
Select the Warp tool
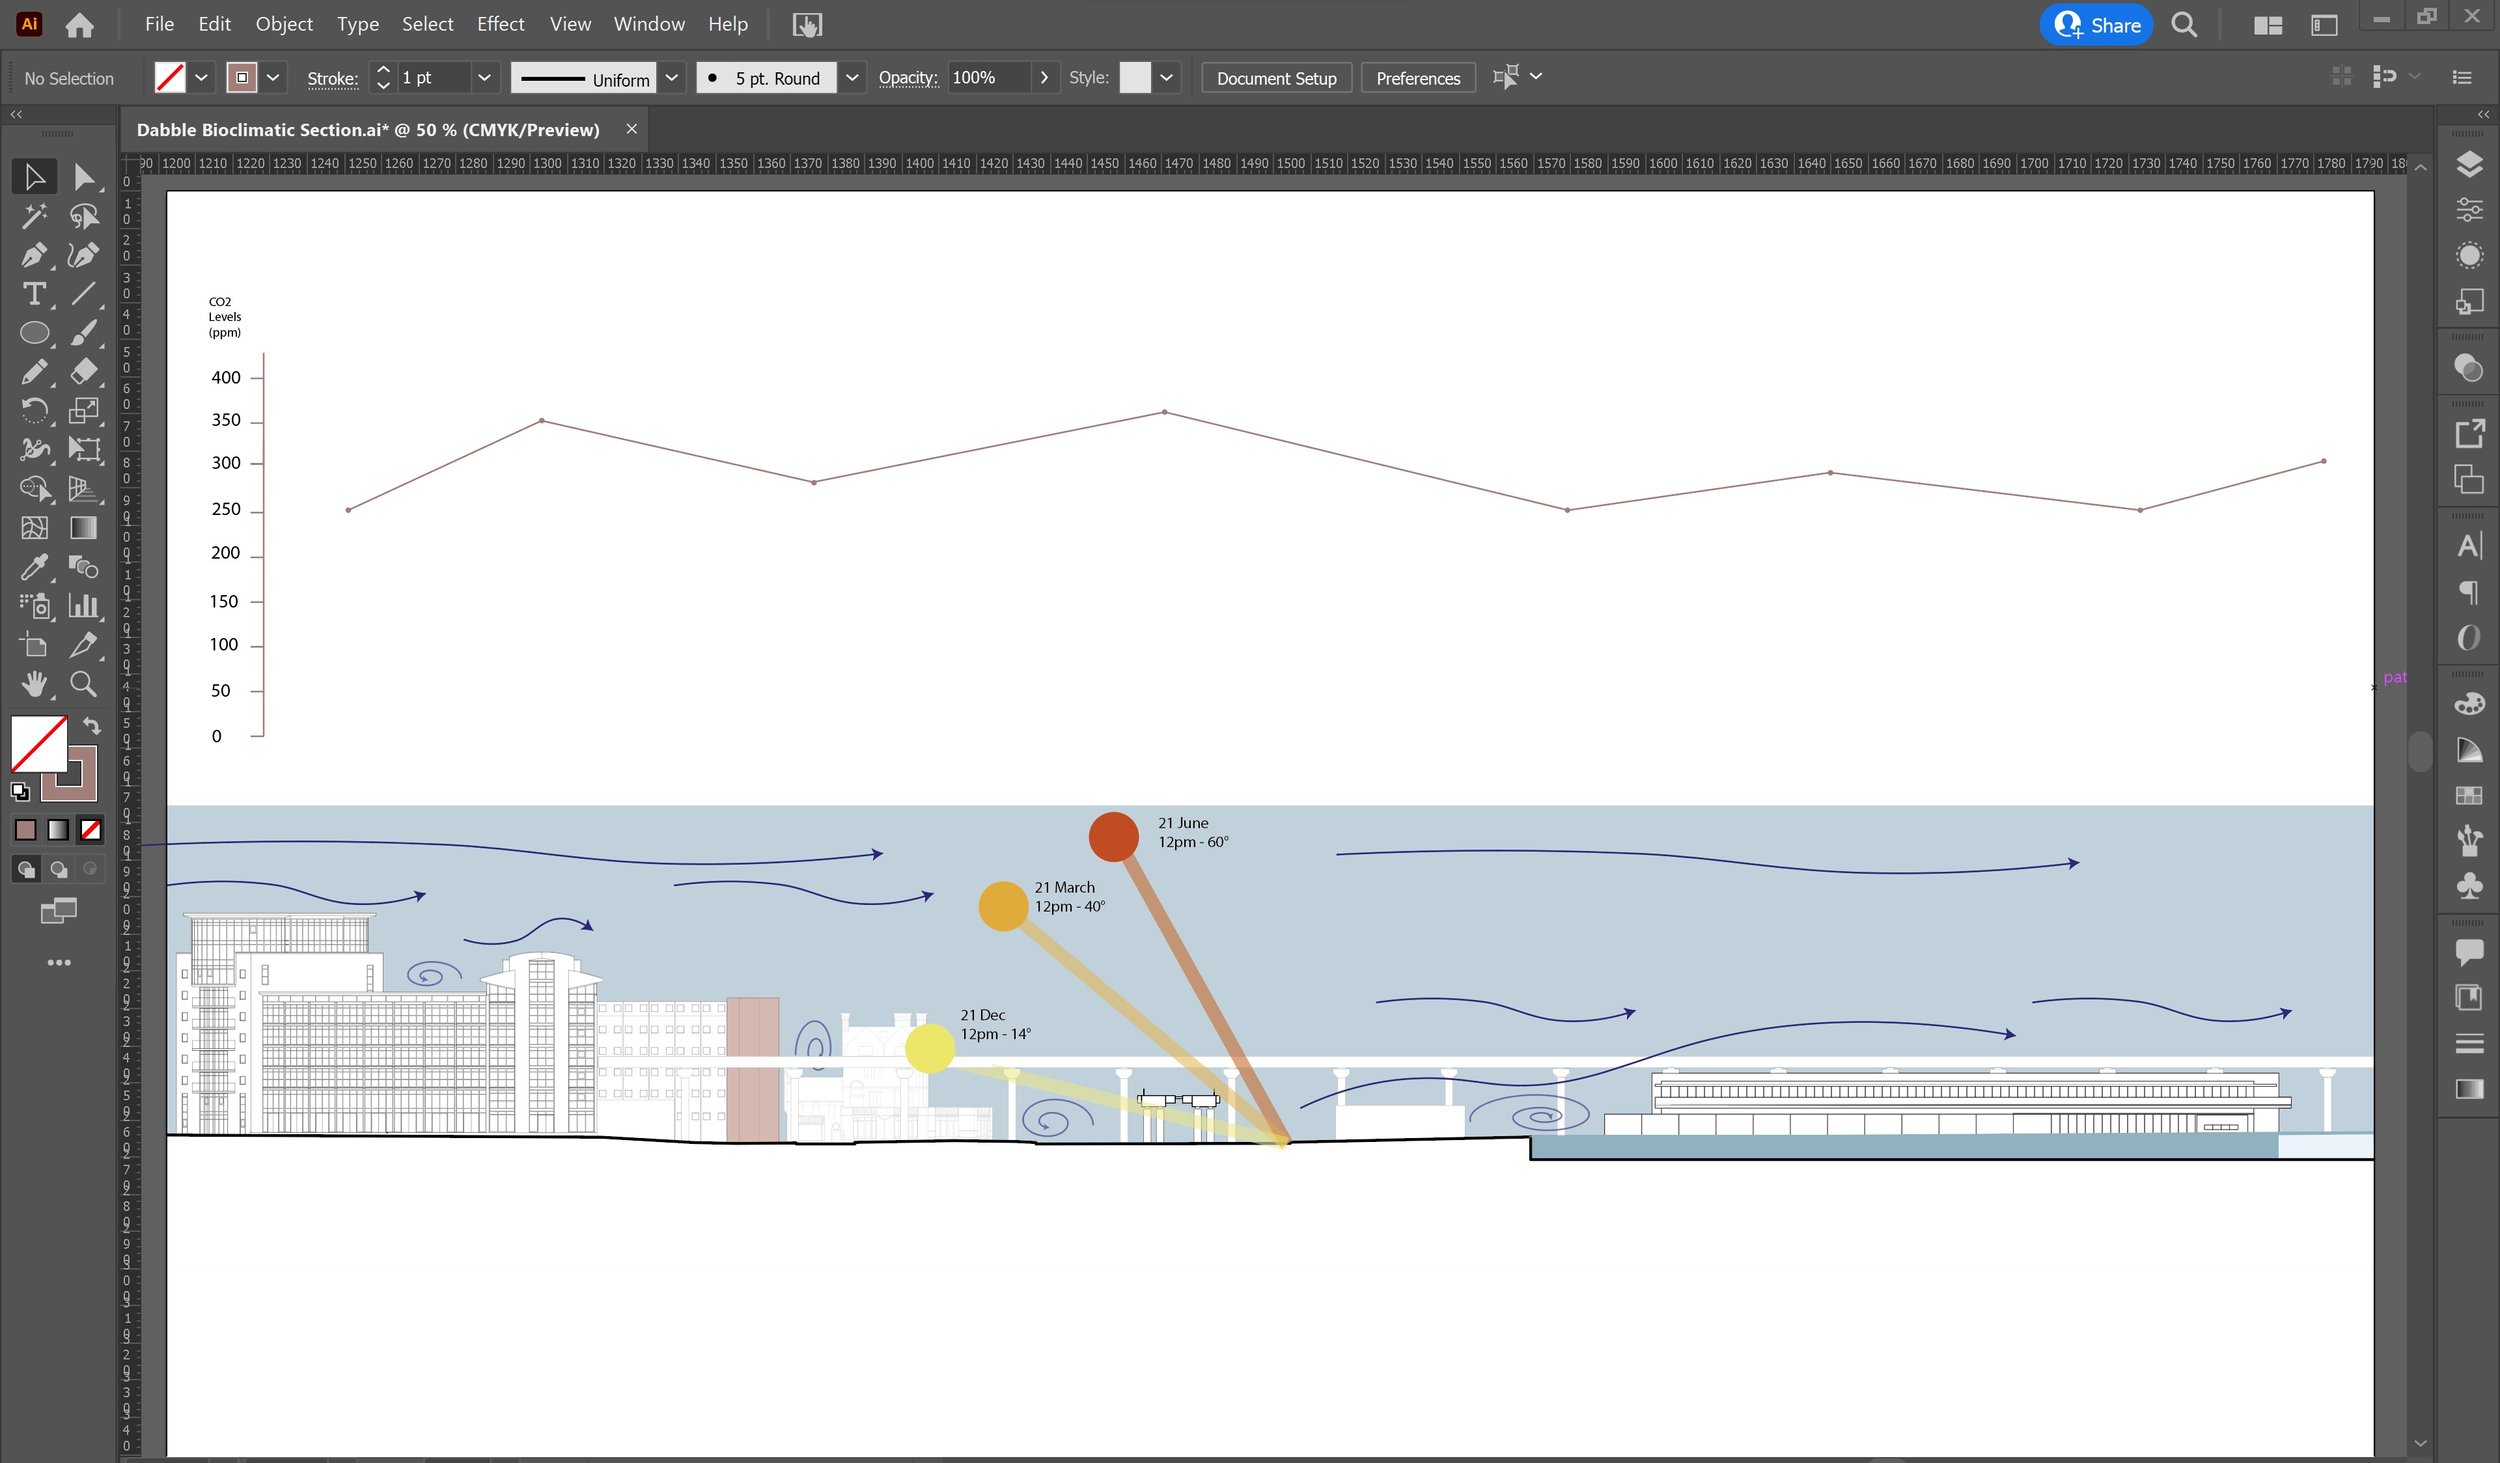pyautogui.click(x=34, y=450)
